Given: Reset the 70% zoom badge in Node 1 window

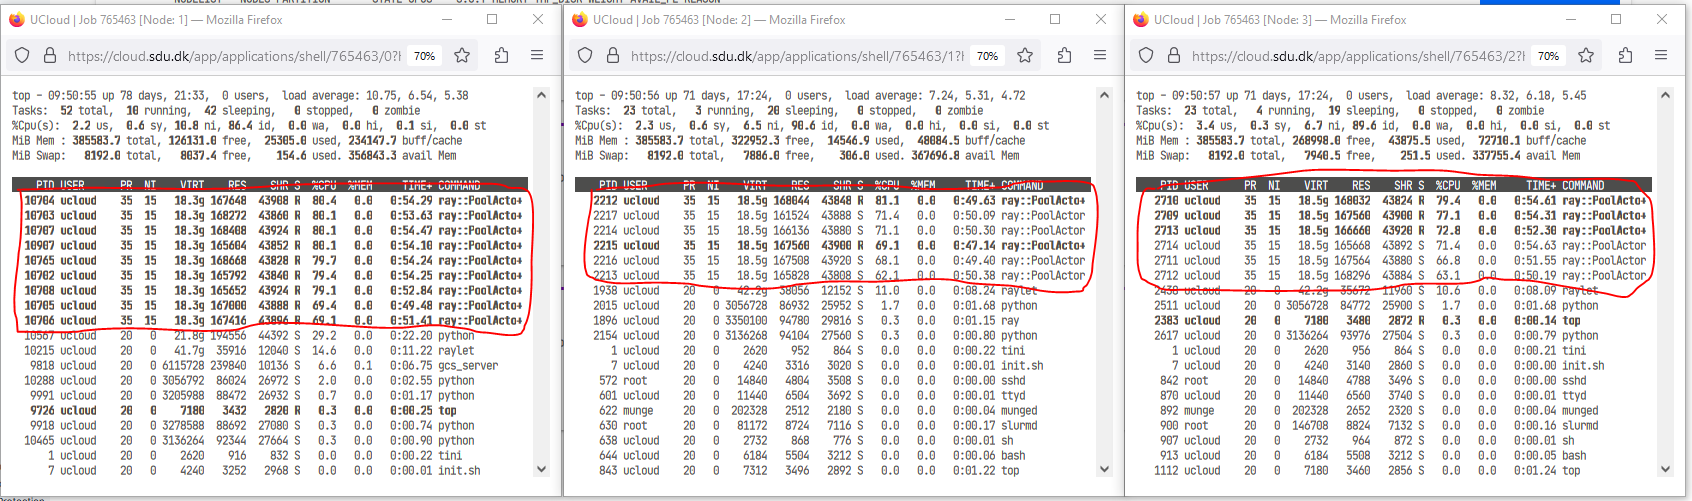Looking at the screenshot, I should 424,57.
